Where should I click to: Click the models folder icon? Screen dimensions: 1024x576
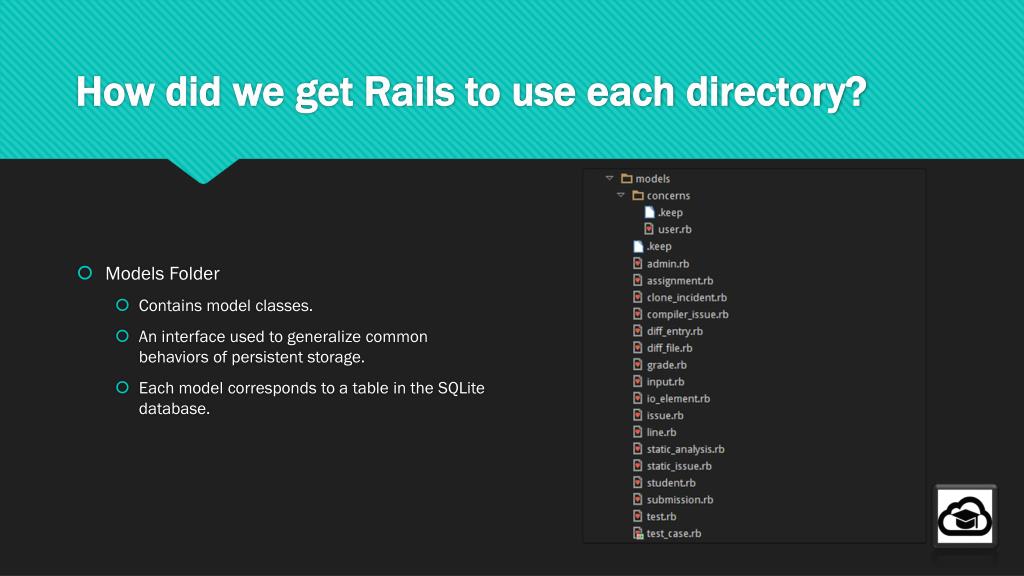point(627,178)
